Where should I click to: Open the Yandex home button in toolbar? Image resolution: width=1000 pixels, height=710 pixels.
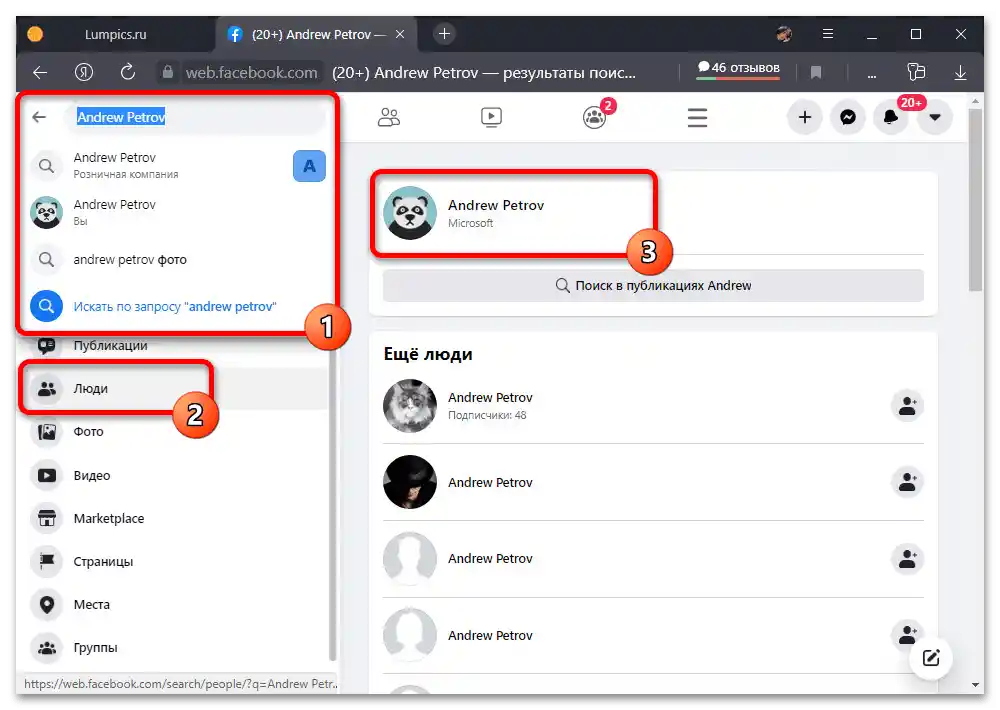(84, 72)
